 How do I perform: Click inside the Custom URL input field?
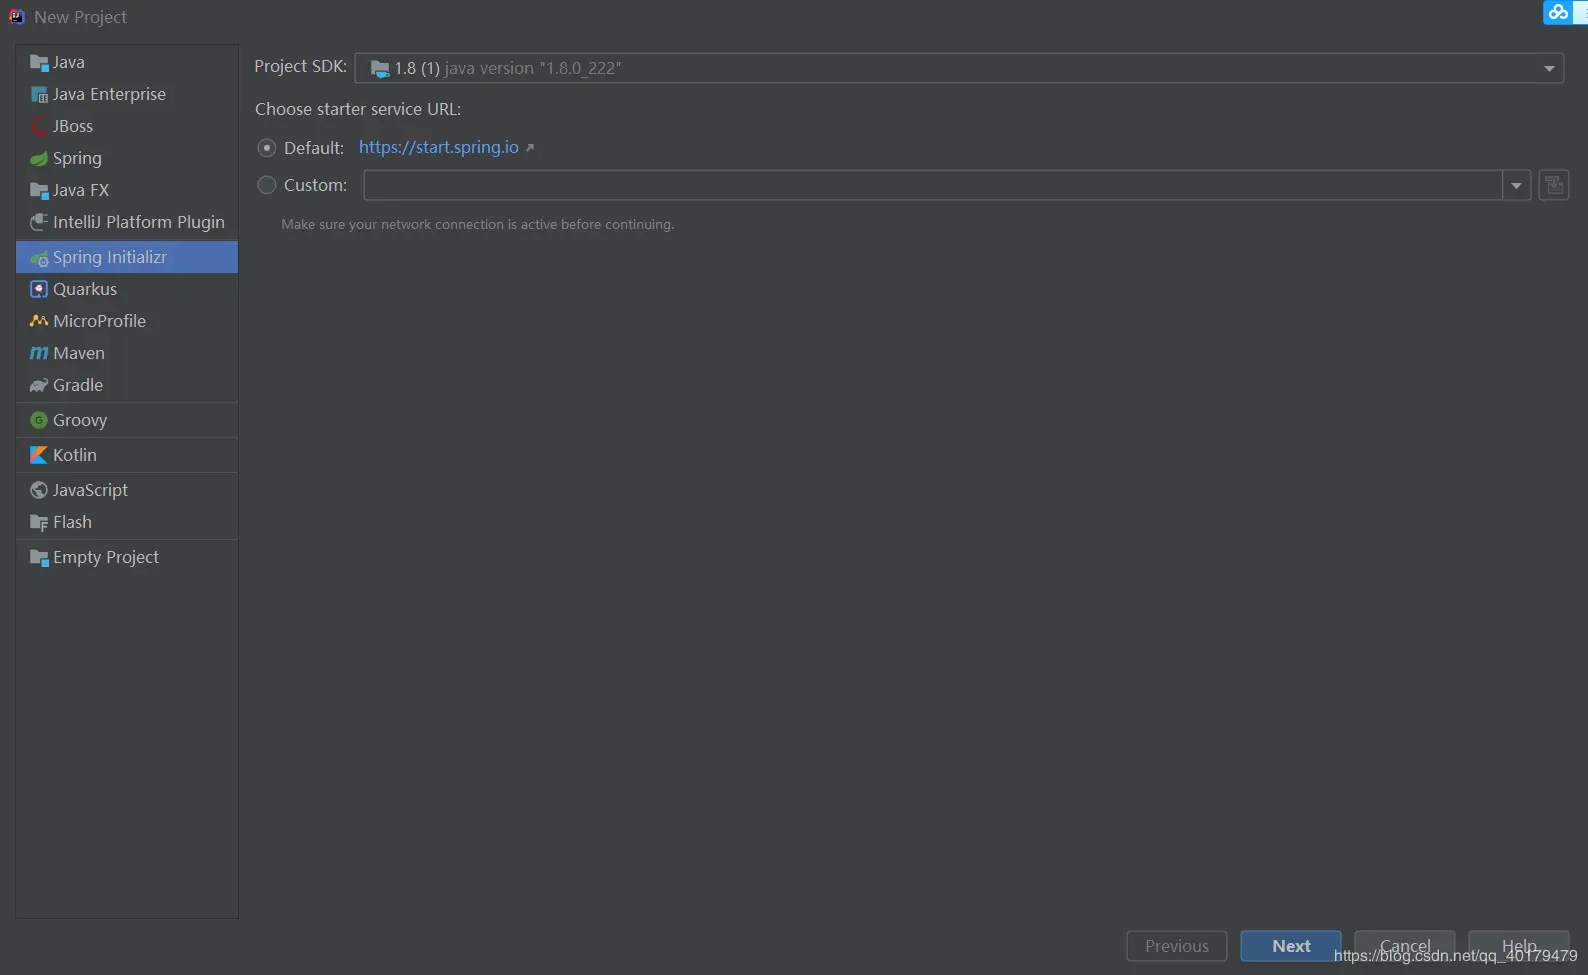tap(933, 185)
